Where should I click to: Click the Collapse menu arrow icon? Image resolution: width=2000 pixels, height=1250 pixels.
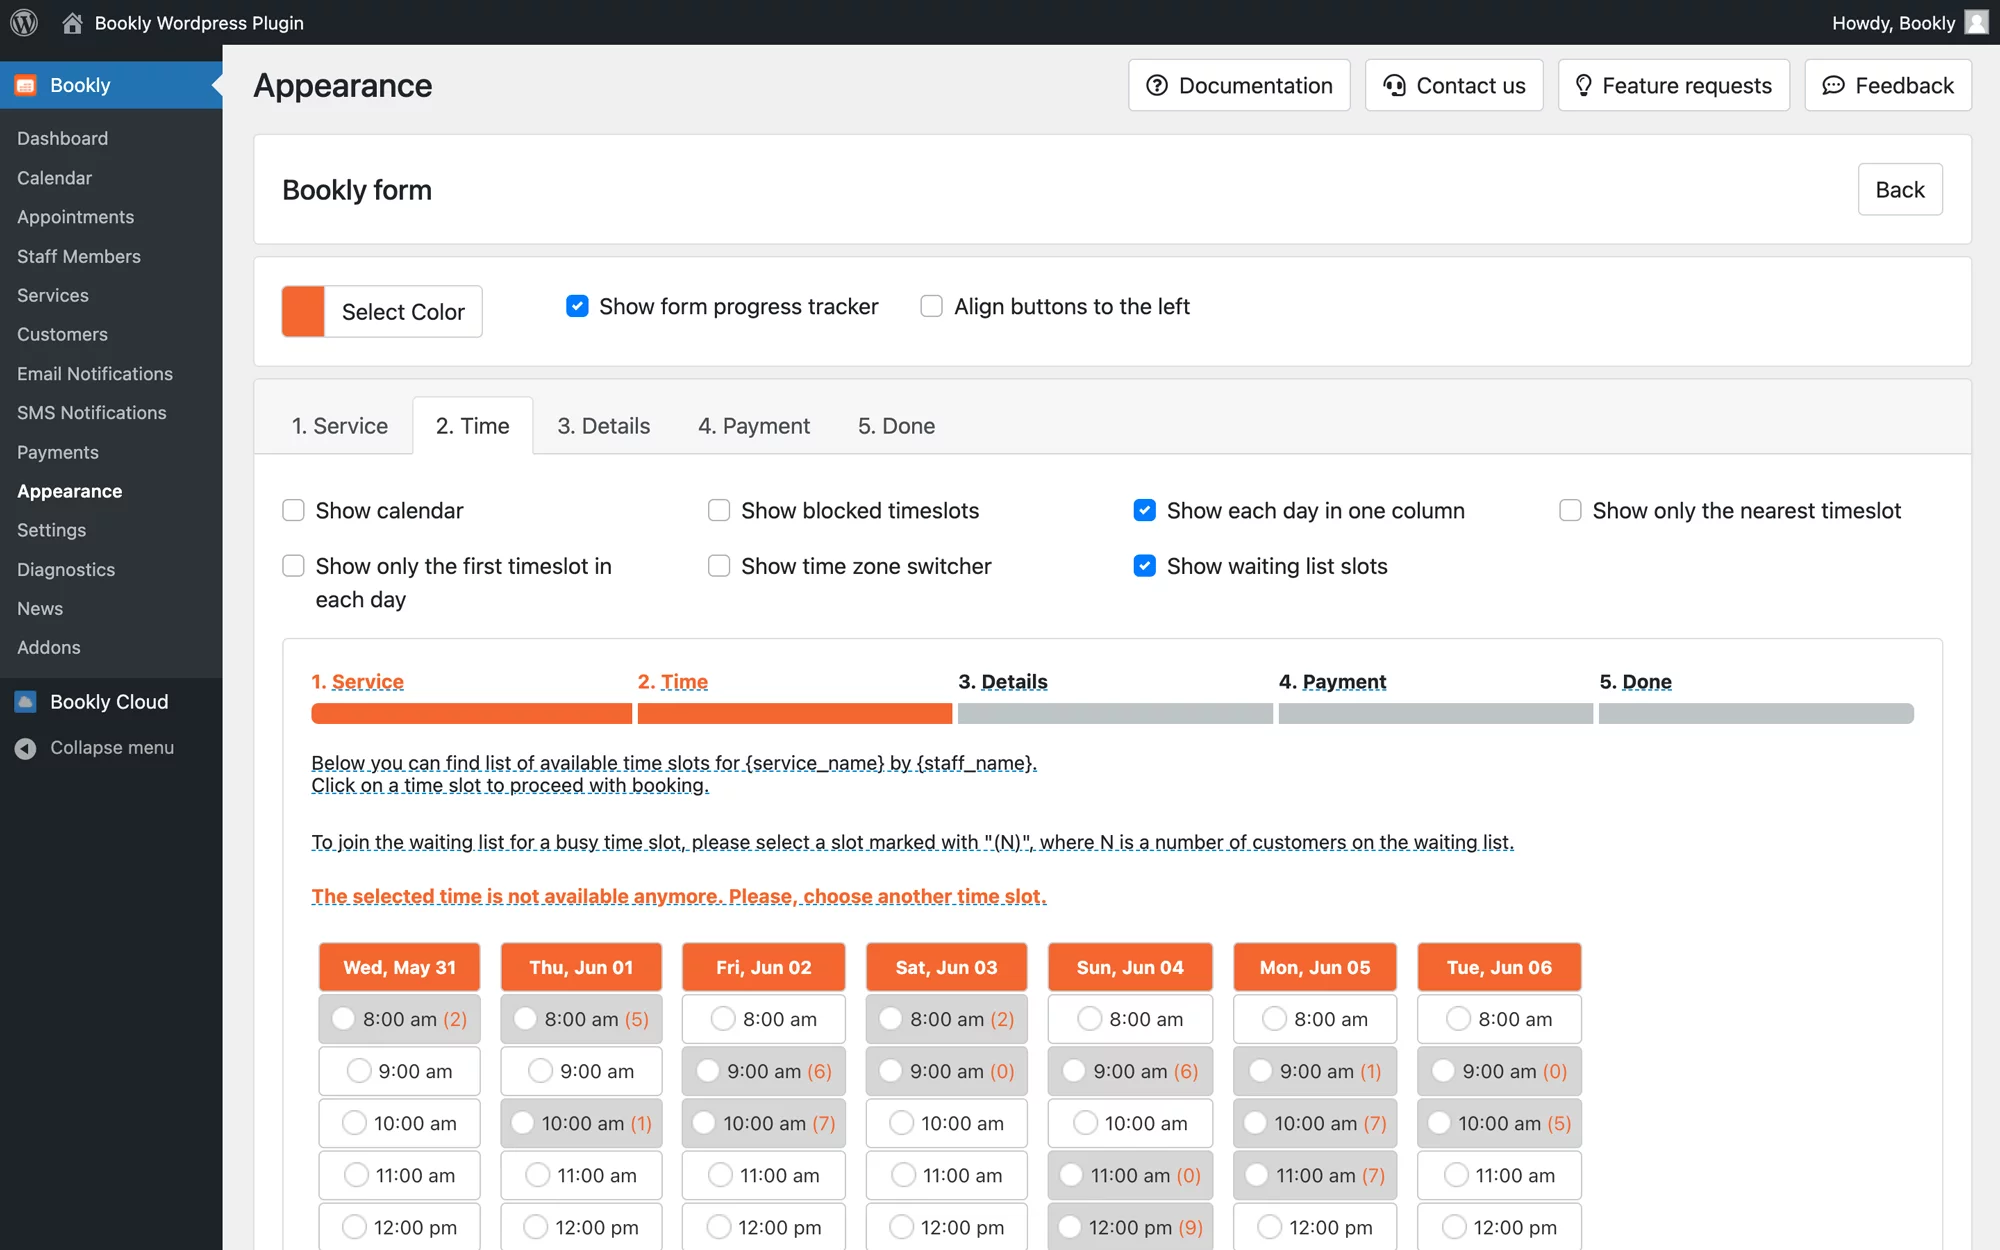coord(26,748)
